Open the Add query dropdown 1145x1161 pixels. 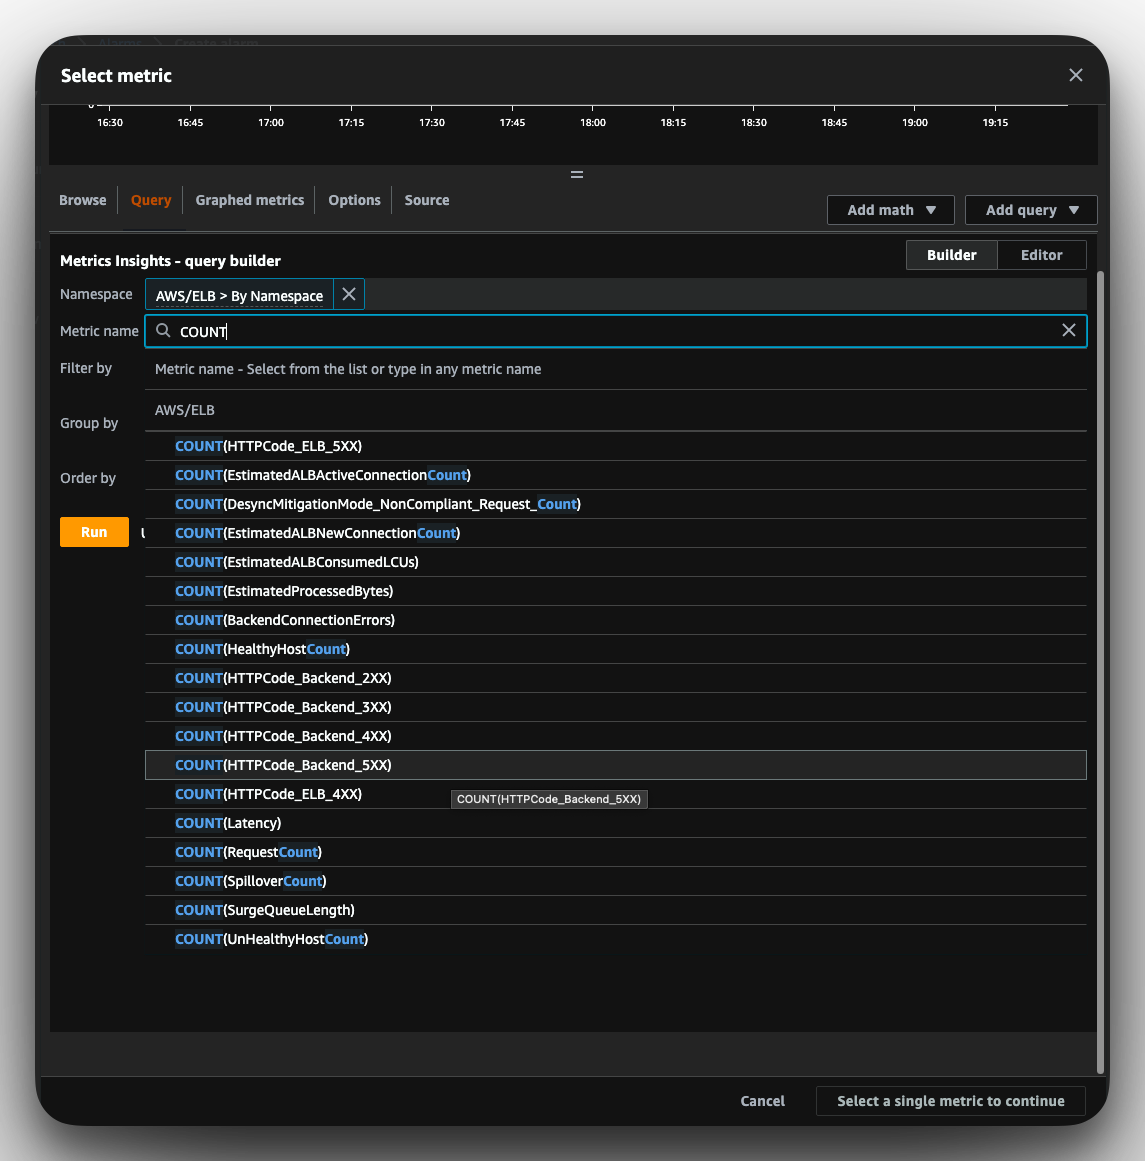[x=1031, y=210]
